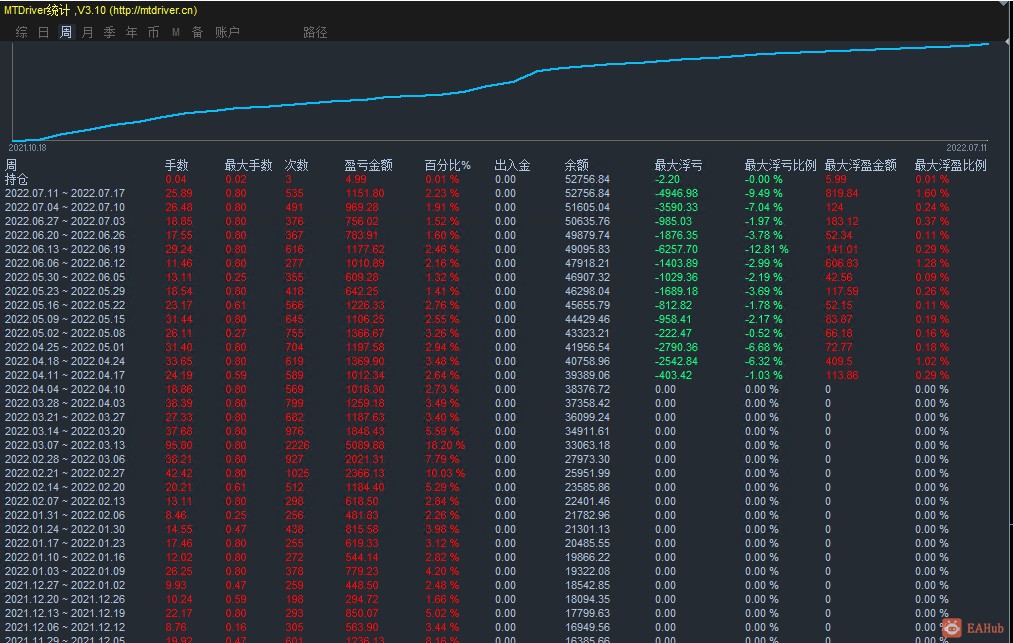Select week row 2022.05.23 ~ 2022.05.29
The height and width of the screenshot is (643, 1013).
tap(65, 291)
